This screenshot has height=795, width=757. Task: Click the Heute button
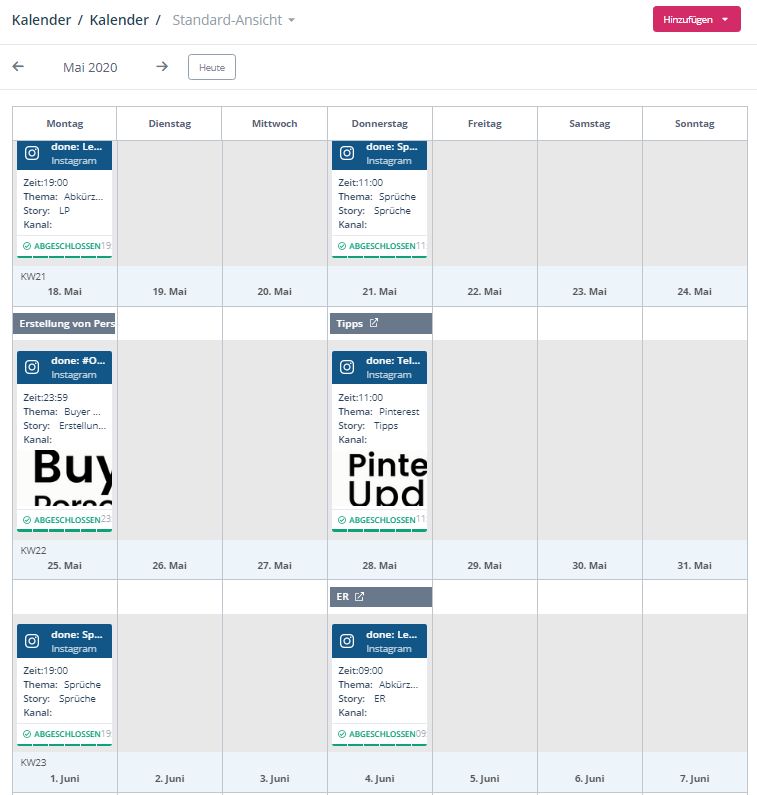coord(212,67)
